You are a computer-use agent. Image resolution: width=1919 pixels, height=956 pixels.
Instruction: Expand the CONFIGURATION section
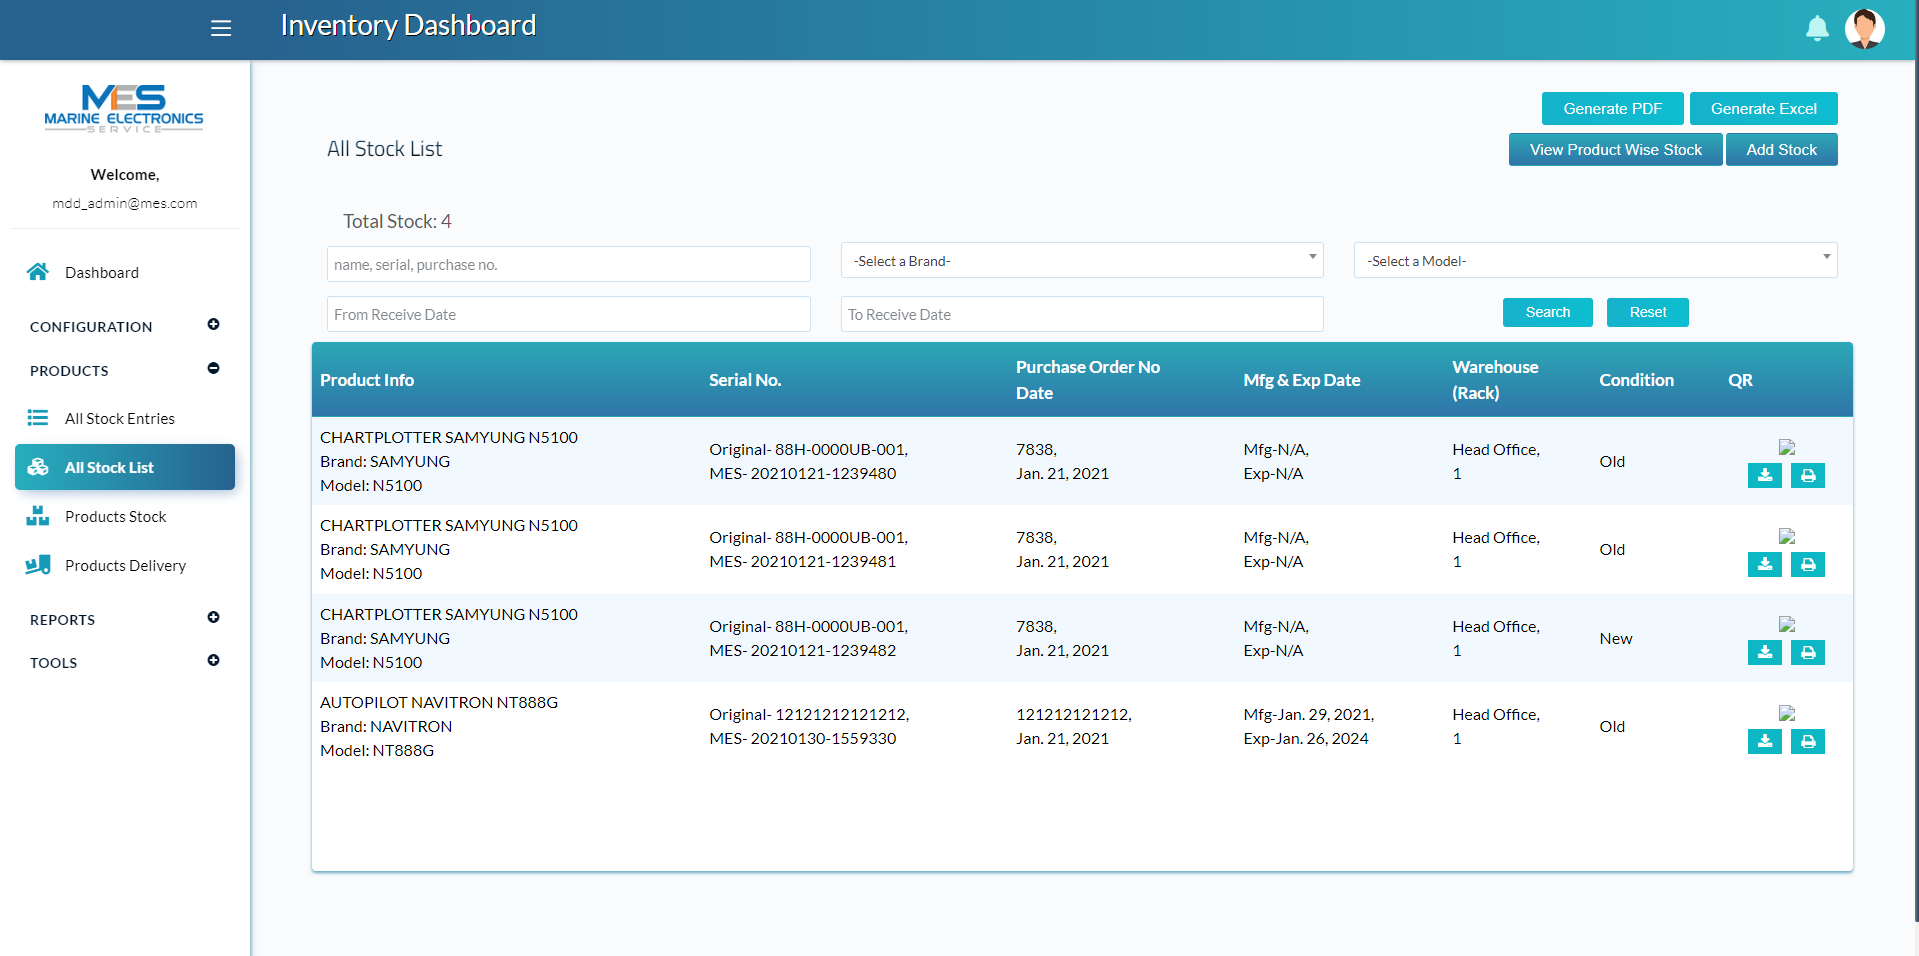click(x=213, y=324)
